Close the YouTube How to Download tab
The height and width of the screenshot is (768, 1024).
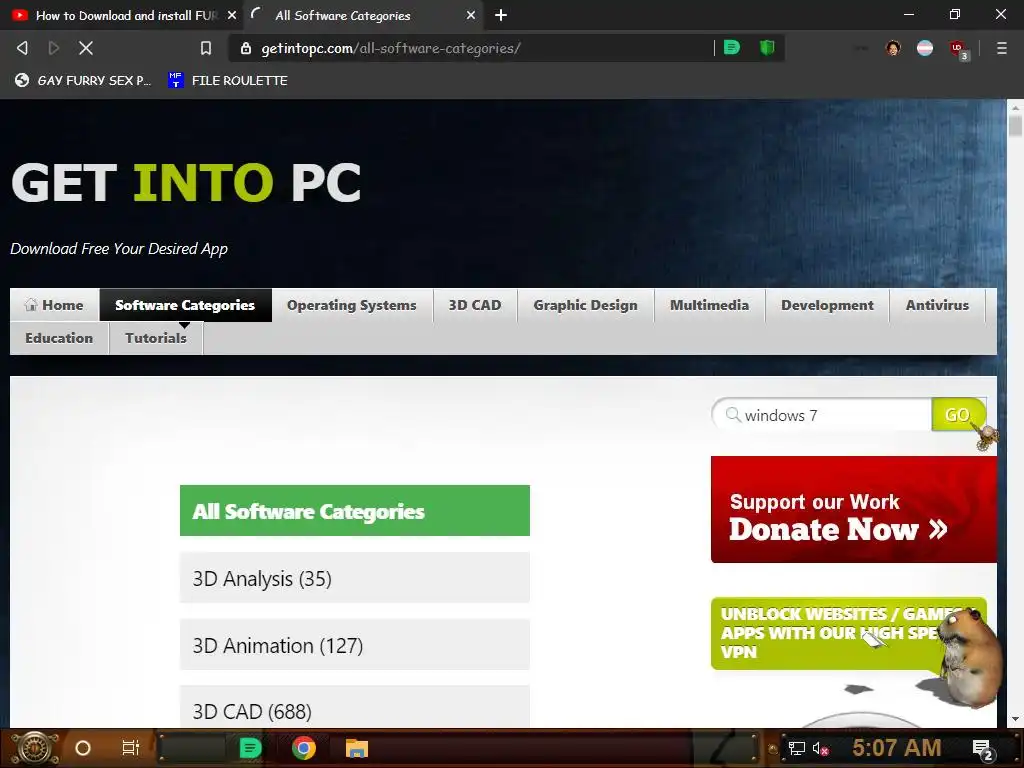point(232,15)
